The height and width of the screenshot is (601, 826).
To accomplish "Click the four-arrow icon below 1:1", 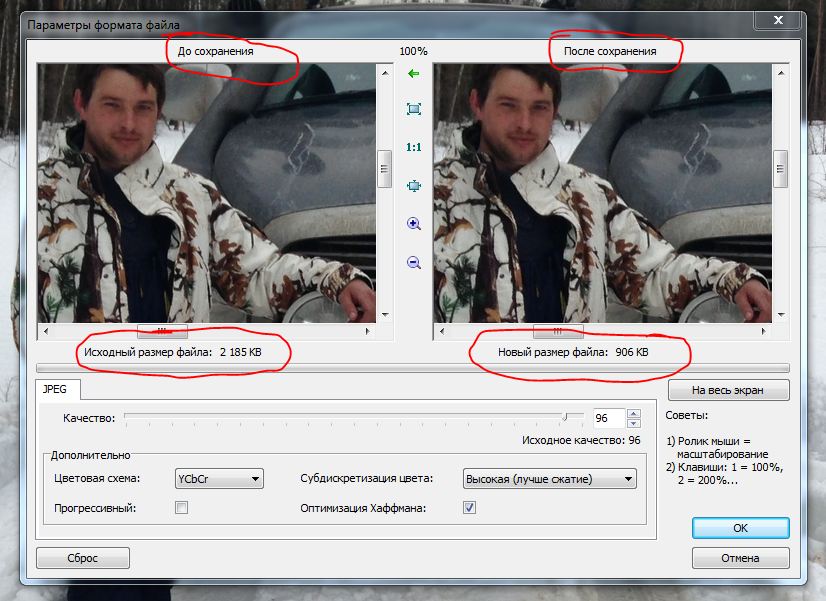I will click(x=413, y=186).
